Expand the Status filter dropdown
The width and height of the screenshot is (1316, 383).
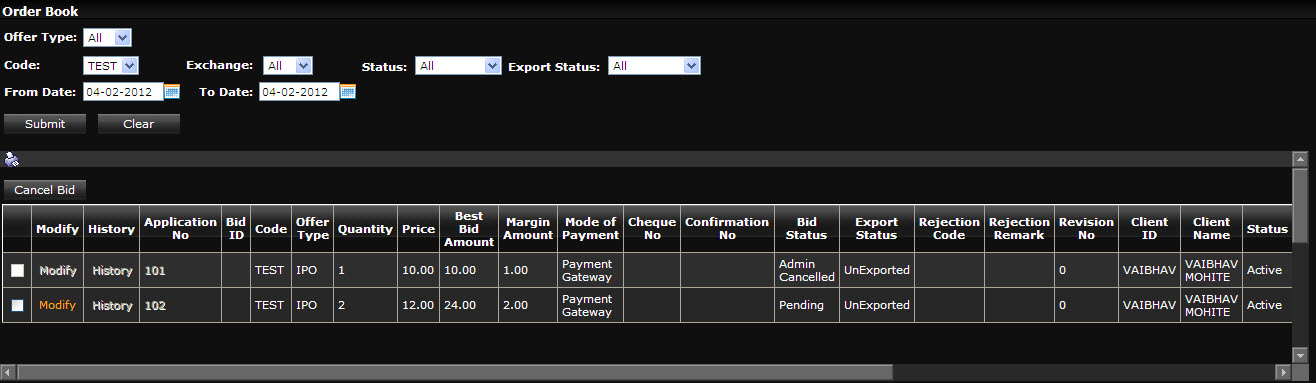tap(458, 66)
